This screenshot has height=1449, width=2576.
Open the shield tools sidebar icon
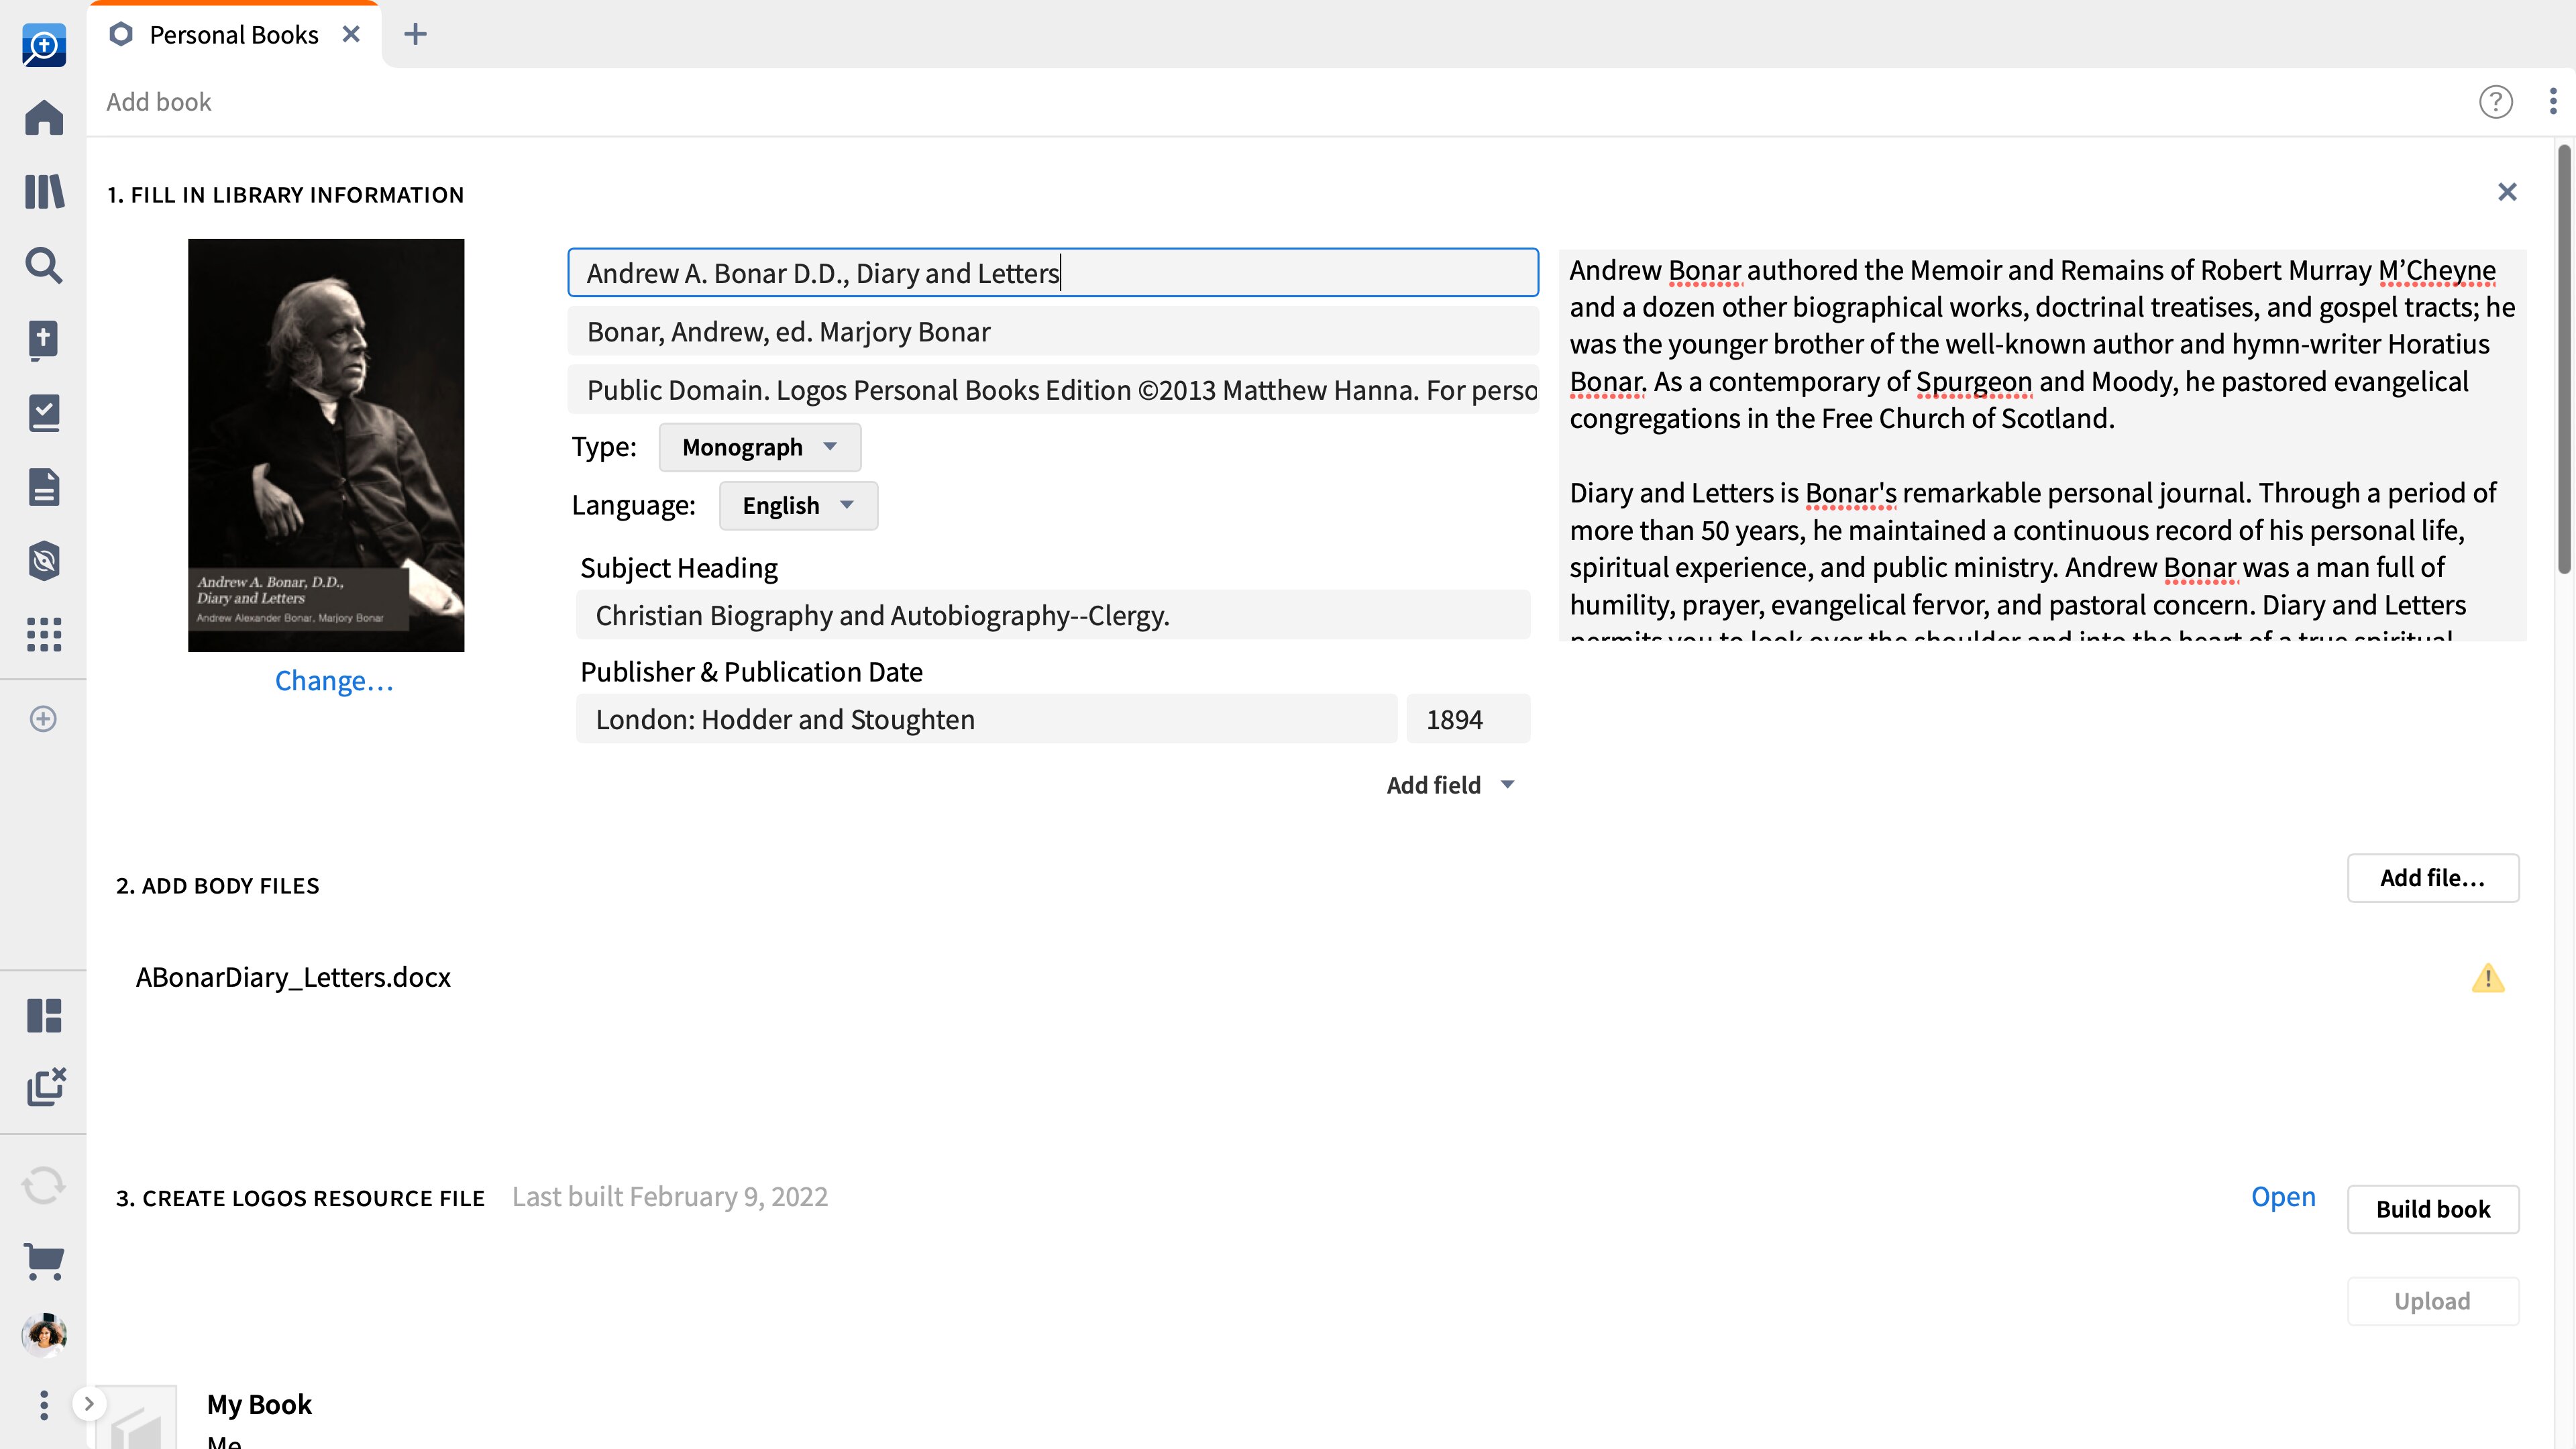point(44,561)
